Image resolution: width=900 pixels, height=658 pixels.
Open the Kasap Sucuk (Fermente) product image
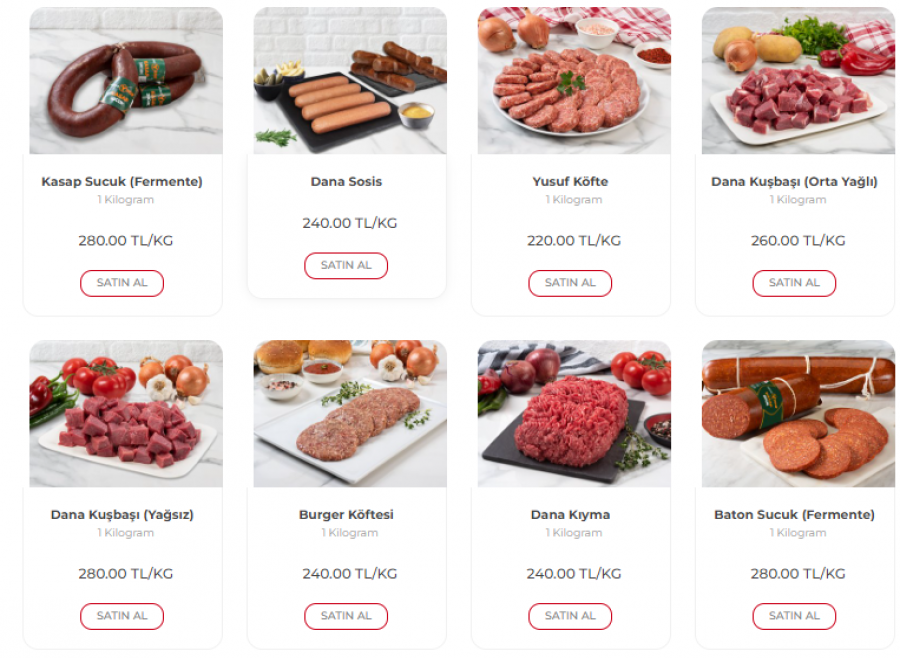(126, 80)
